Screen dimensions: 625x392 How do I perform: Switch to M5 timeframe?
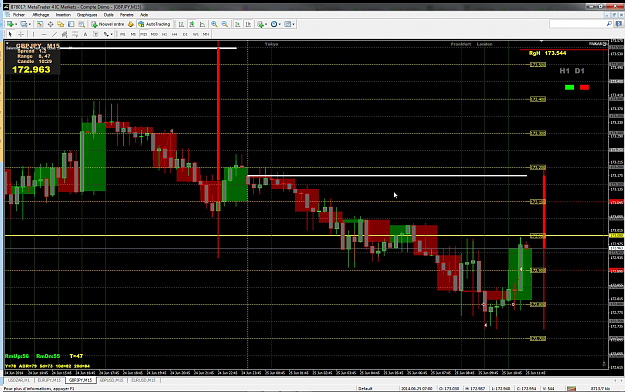click(134, 34)
